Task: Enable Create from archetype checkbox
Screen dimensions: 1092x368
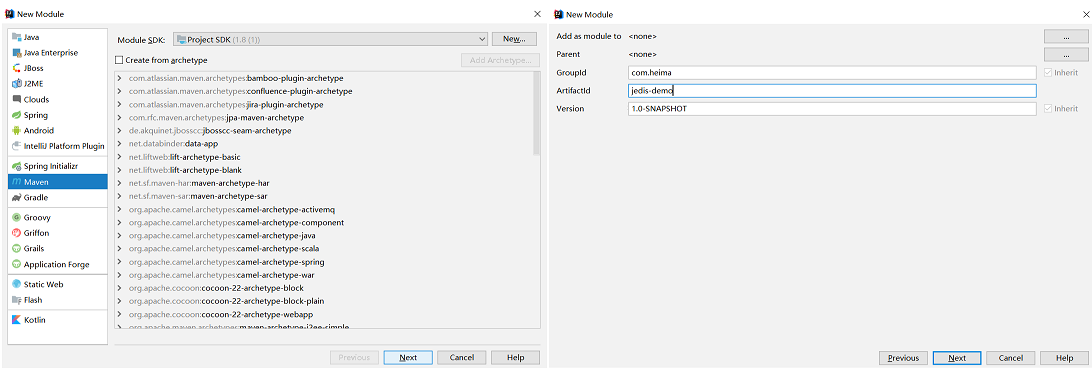Action: [x=119, y=61]
